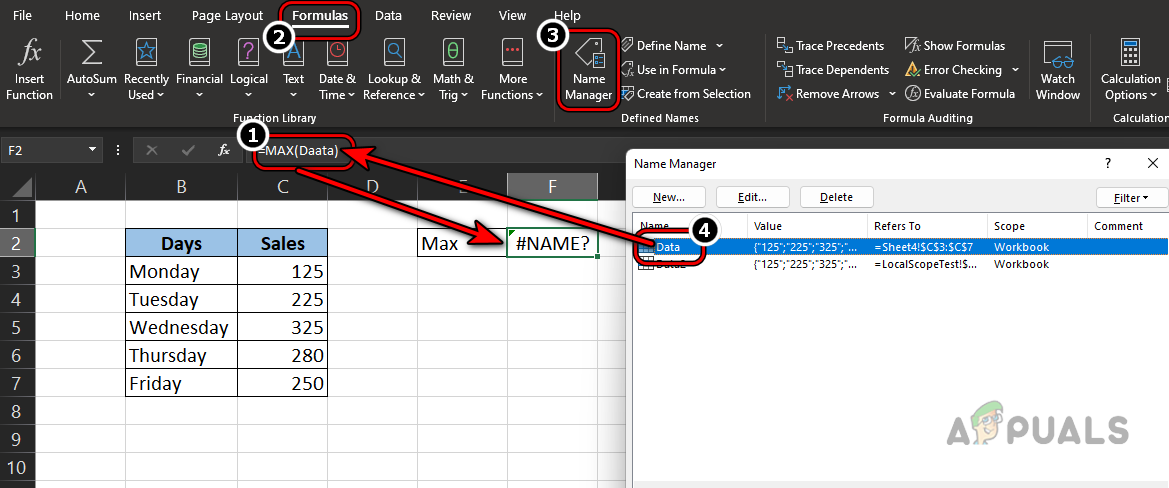This screenshot has height=488, width=1169.
Task: Click the Refers To column header
Action: tap(927, 226)
